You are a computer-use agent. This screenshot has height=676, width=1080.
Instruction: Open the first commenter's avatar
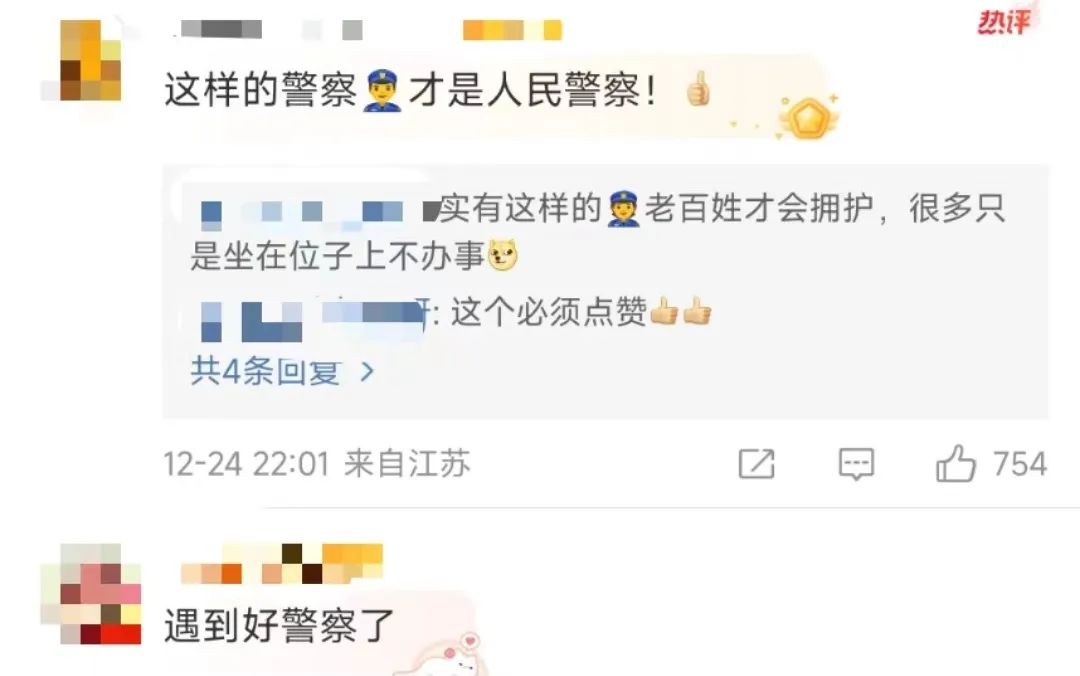pos(91,61)
